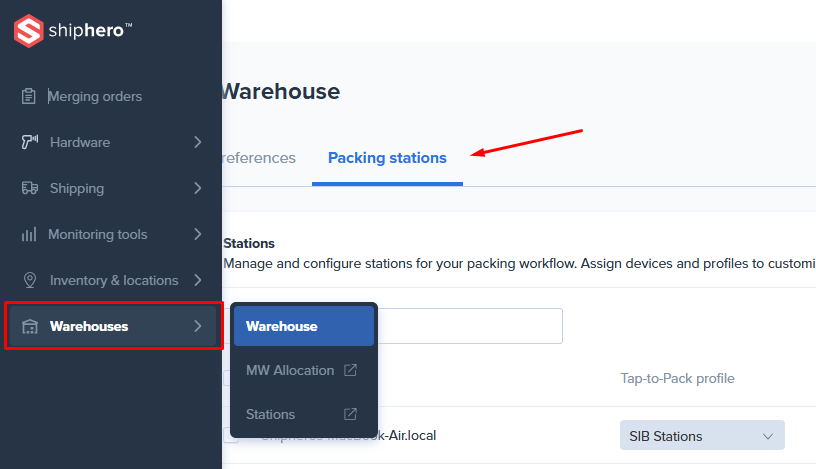Click the Hardware scanner icon
Viewport: 816px width, 469px height.
[x=29, y=142]
